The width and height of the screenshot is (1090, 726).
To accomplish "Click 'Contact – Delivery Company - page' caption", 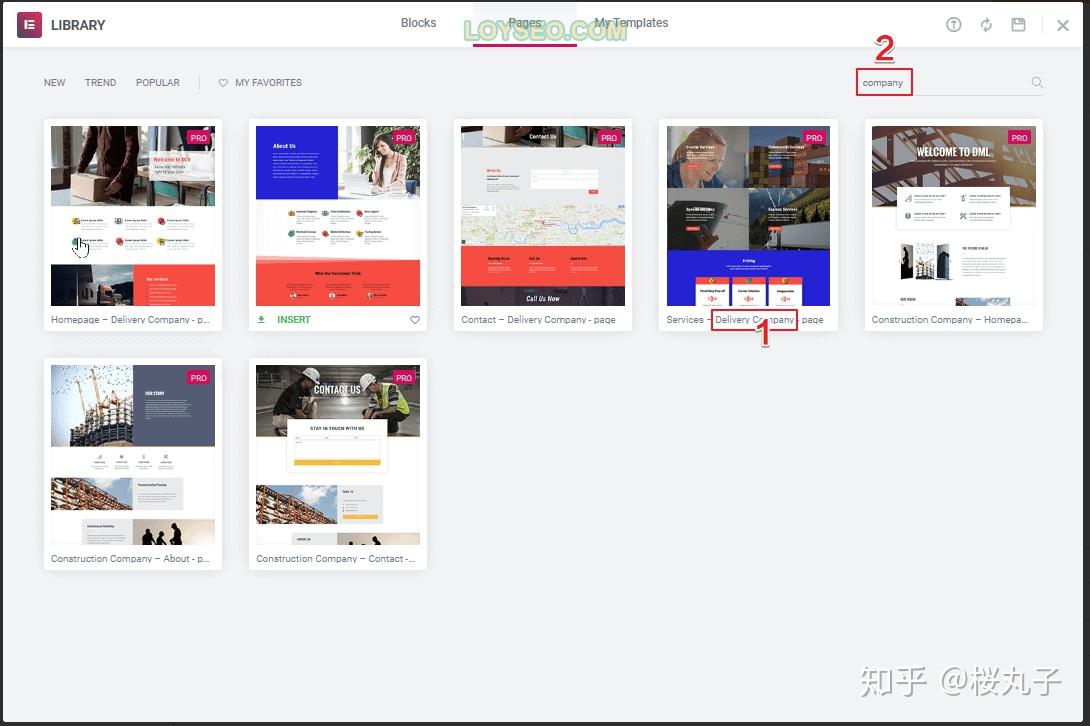I will click(538, 320).
